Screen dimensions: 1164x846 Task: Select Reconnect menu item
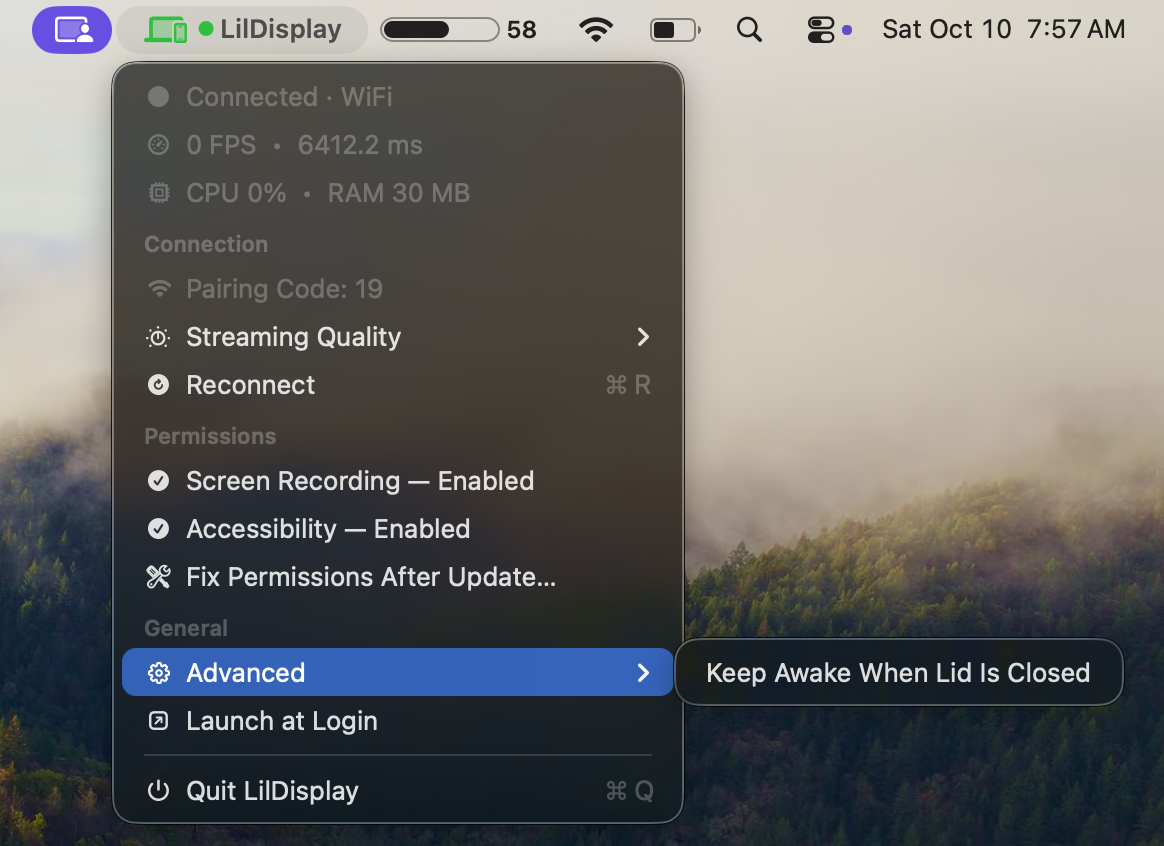(x=398, y=384)
